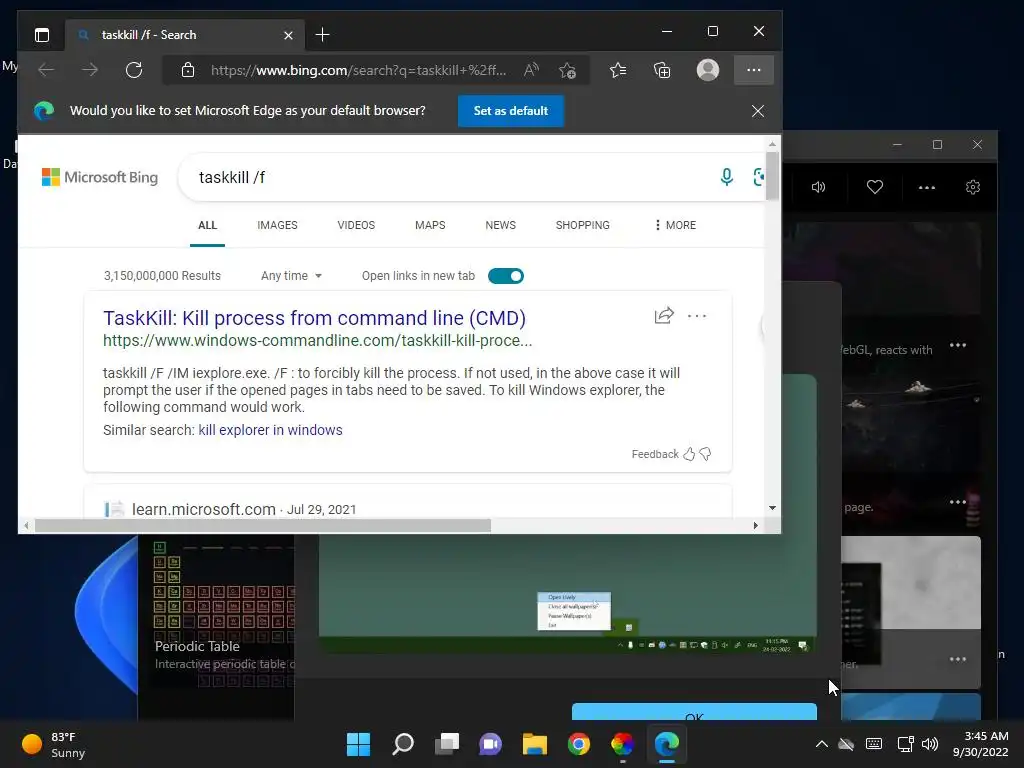Start voice search with microphone icon

[726, 177]
